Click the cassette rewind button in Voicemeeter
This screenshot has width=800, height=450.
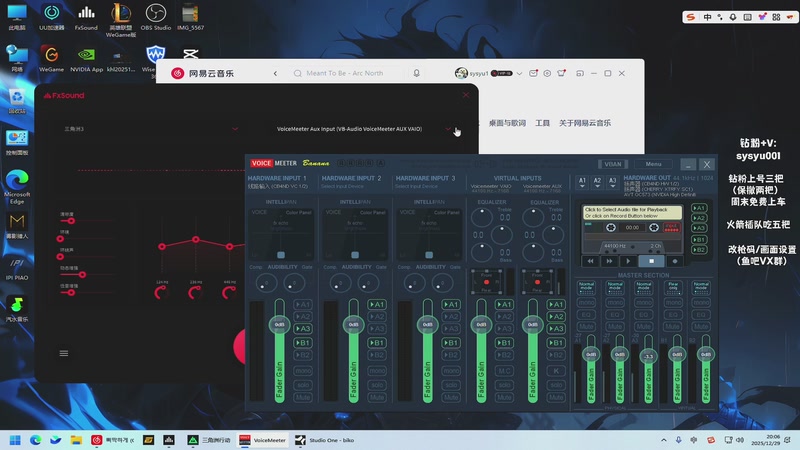pyautogui.click(x=590, y=261)
